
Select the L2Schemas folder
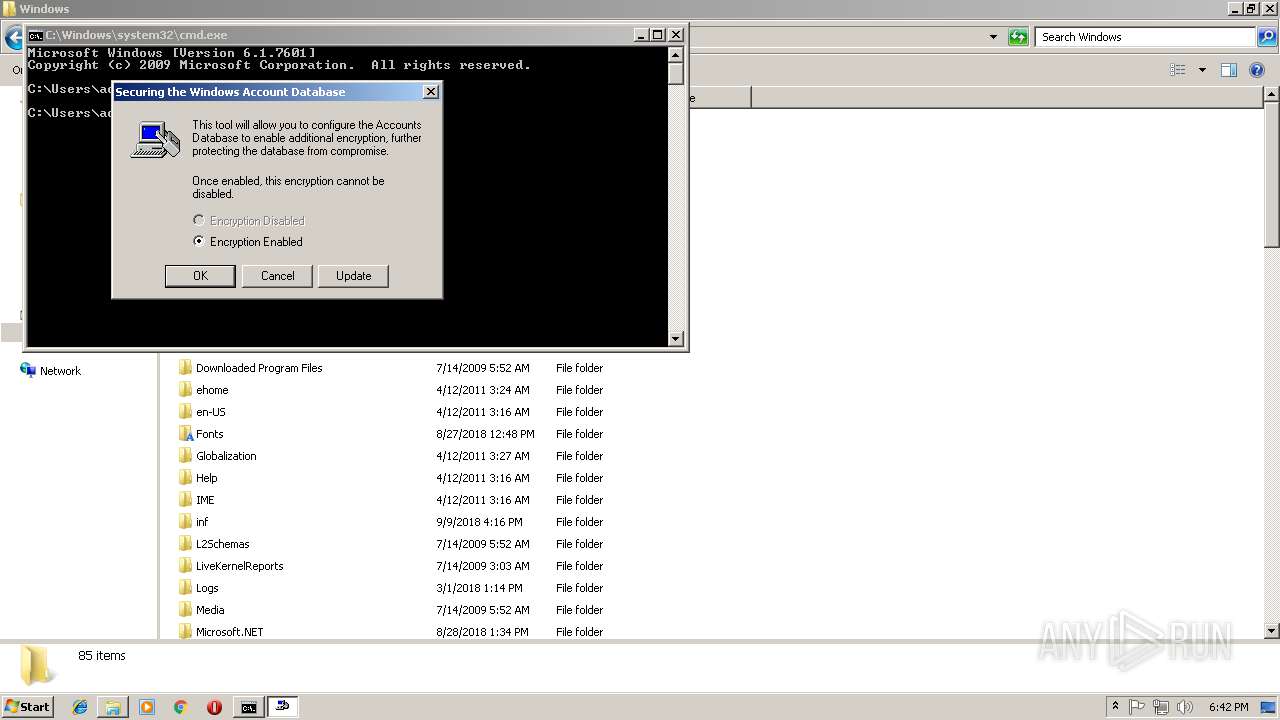click(223, 544)
